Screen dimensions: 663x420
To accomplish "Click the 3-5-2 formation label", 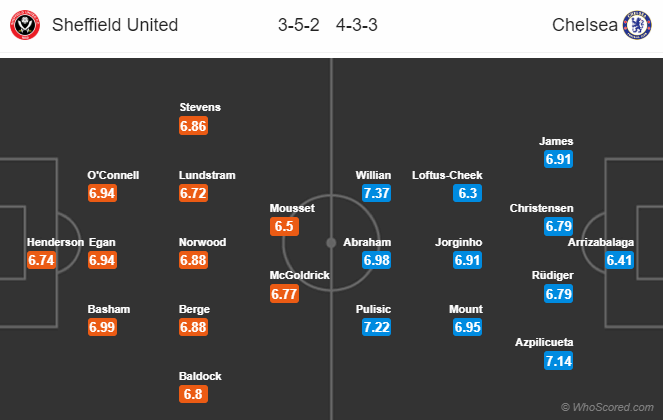I will pos(299,25).
